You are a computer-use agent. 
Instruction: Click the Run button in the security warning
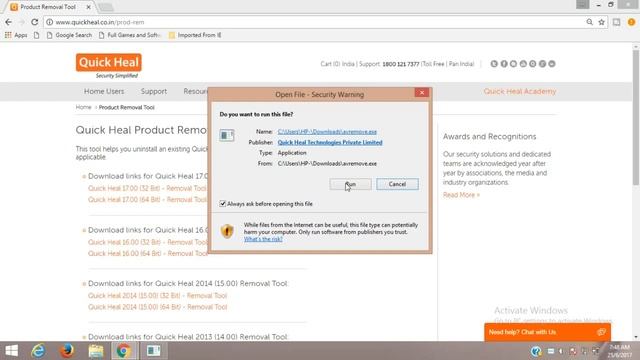tap(350, 184)
